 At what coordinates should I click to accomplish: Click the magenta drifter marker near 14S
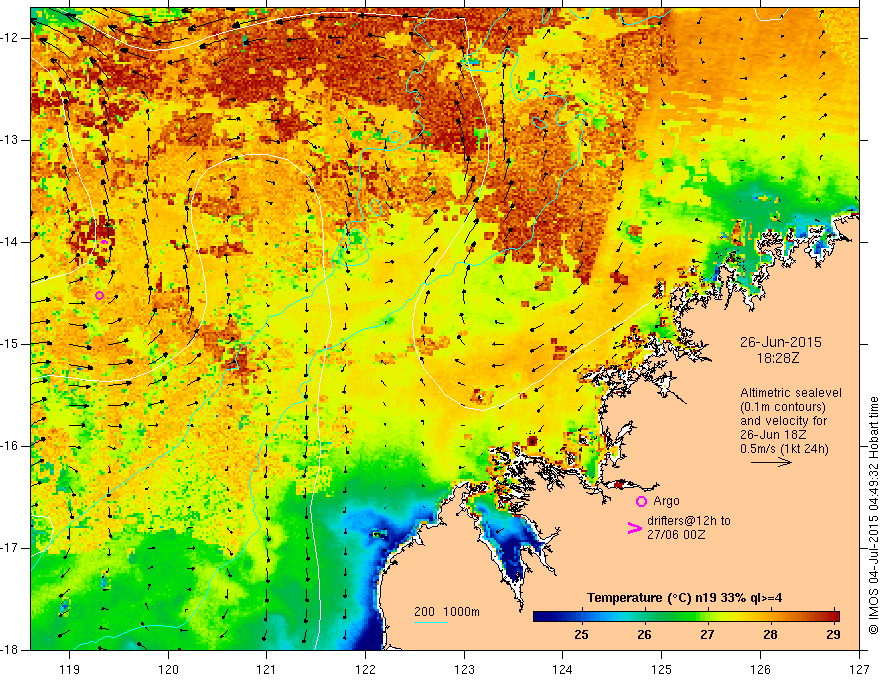[104, 242]
